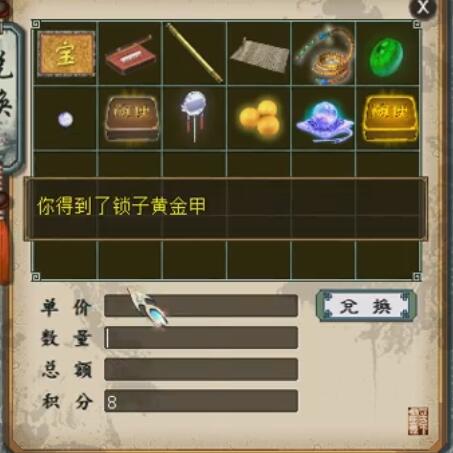The image size is (453, 453).
Task: Select the golden 宝 treasure map item
Action: tap(66, 54)
